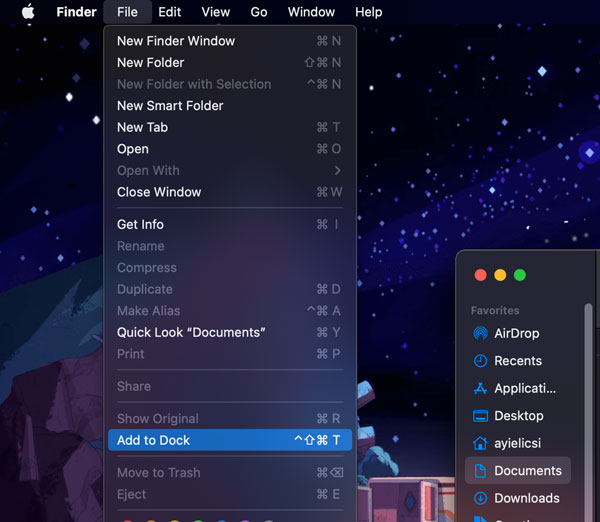Click dimmed New Folder with Selection
The image size is (600, 522).
click(230, 84)
